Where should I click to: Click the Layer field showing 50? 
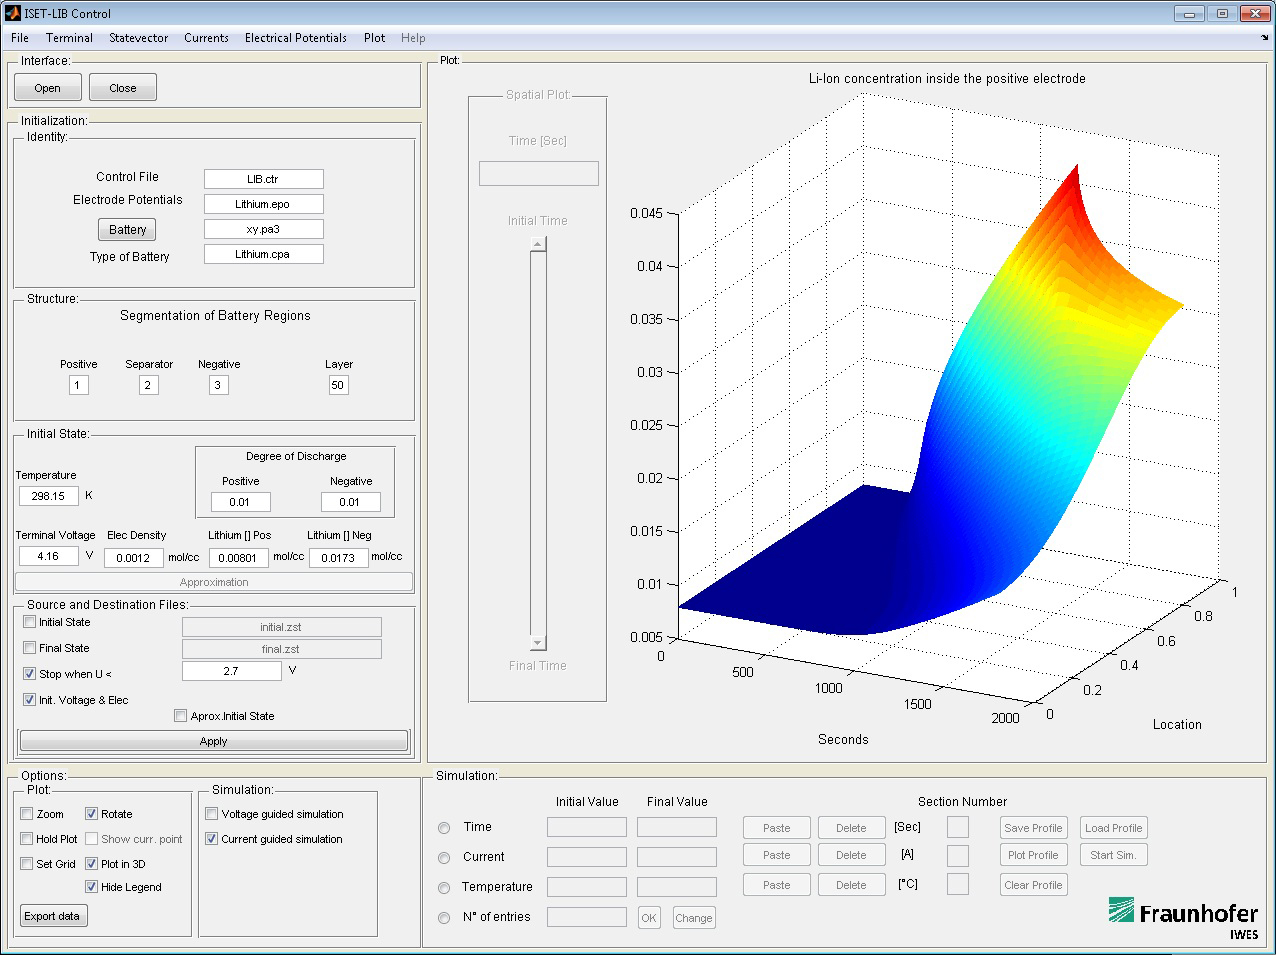point(339,385)
